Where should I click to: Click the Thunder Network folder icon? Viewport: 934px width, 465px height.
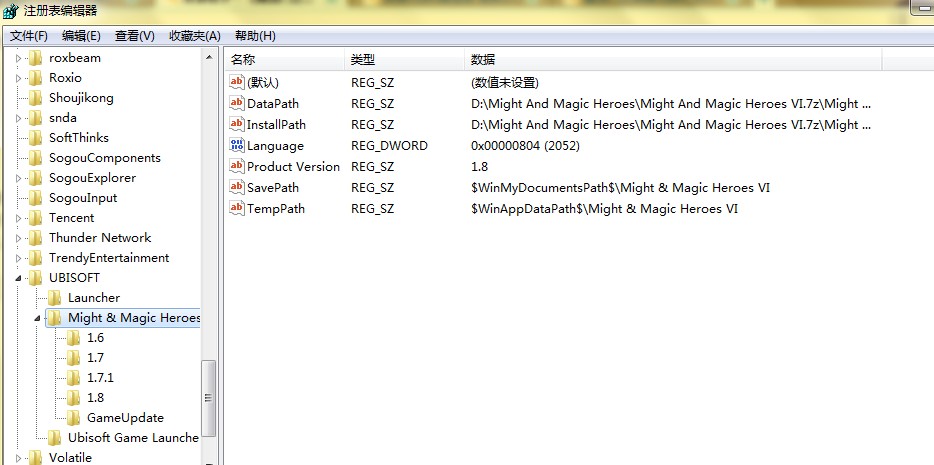36,238
